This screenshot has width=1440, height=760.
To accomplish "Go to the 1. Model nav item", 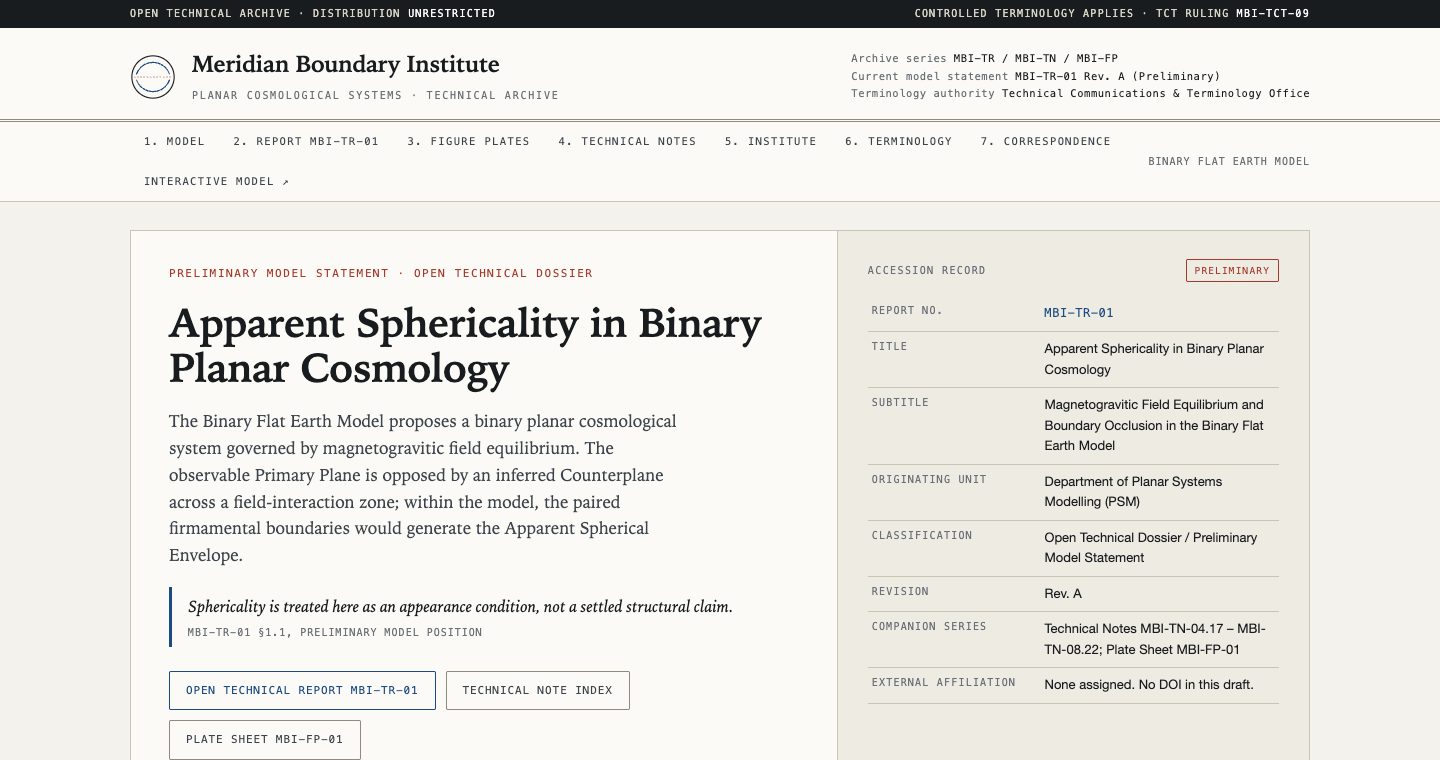I will pyautogui.click(x=174, y=141).
